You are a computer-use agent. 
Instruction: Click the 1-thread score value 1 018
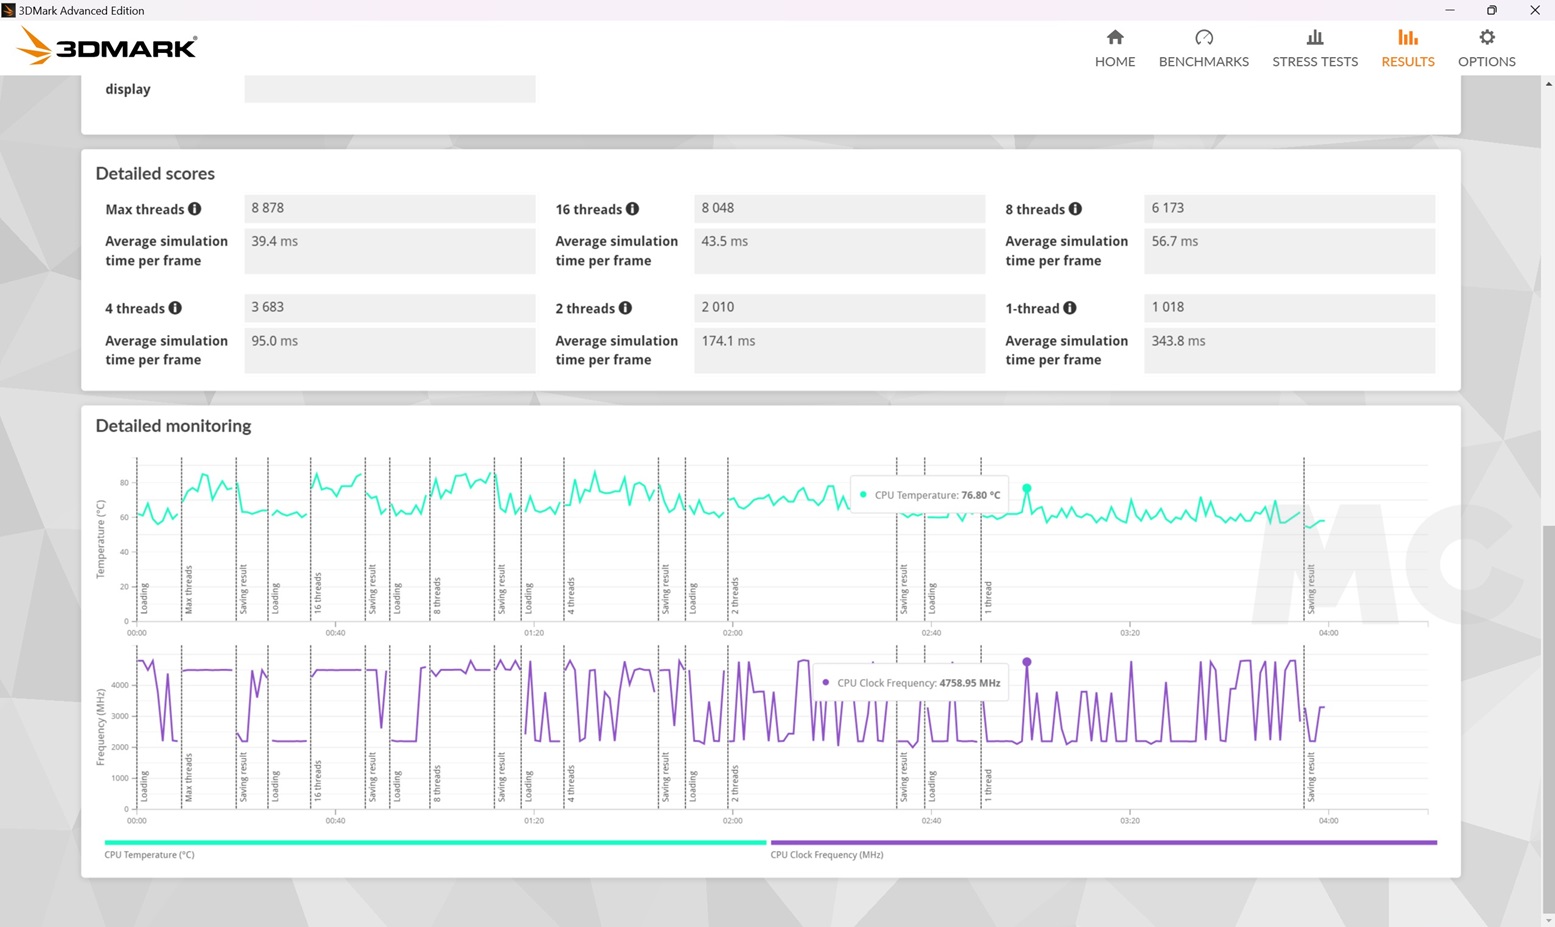pos(1288,307)
